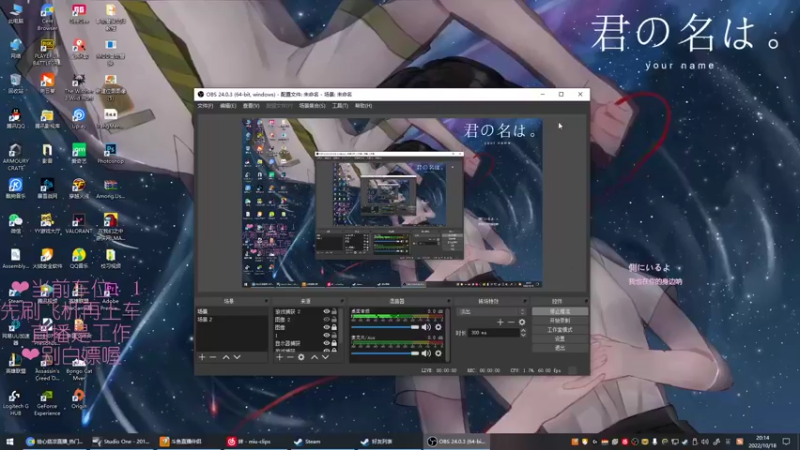800x450 pixels.
Task: Add a new source with the plus icon
Action: coord(279,357)
